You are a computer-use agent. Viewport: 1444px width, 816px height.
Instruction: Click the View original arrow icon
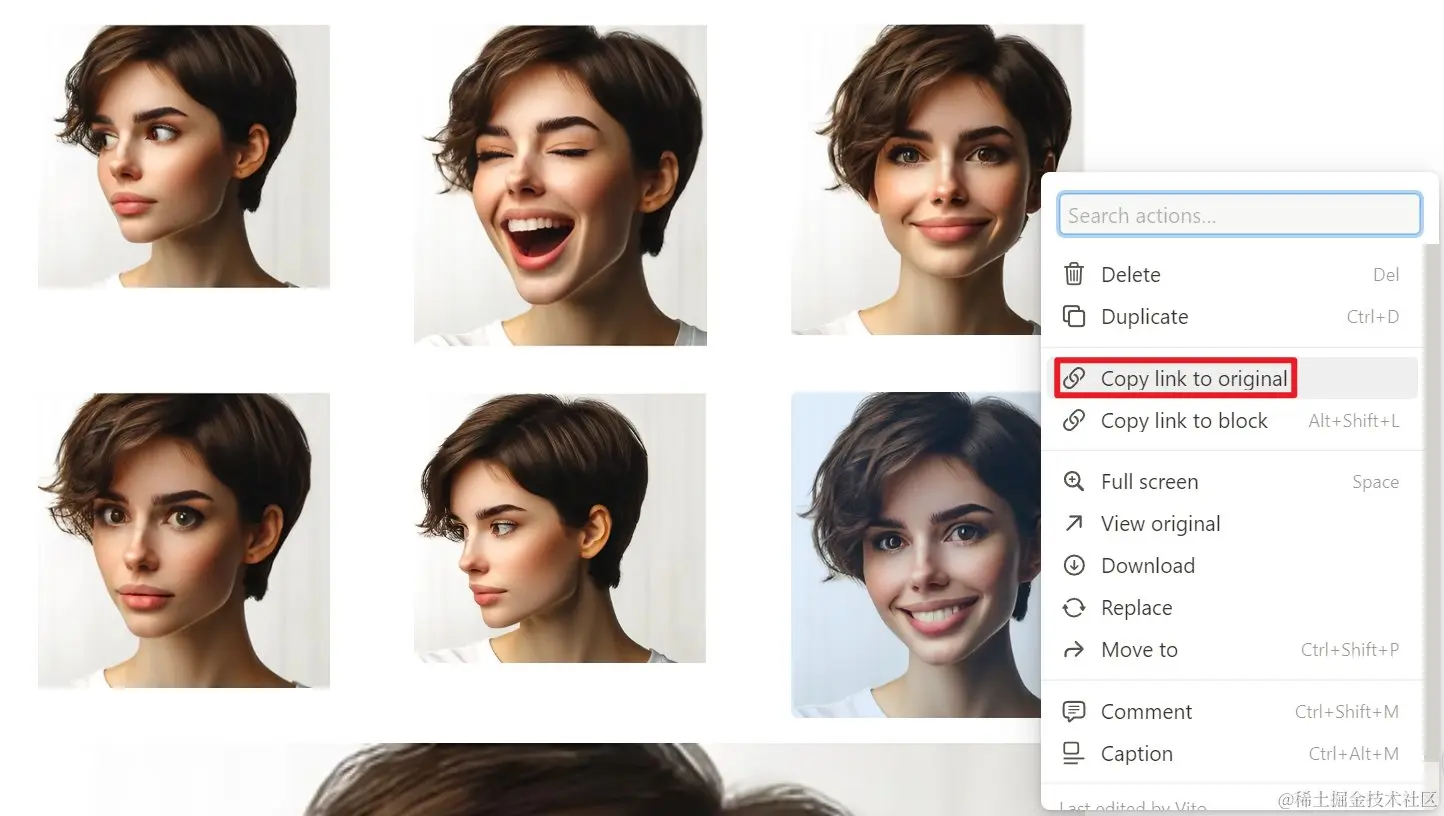(1074, 523)
